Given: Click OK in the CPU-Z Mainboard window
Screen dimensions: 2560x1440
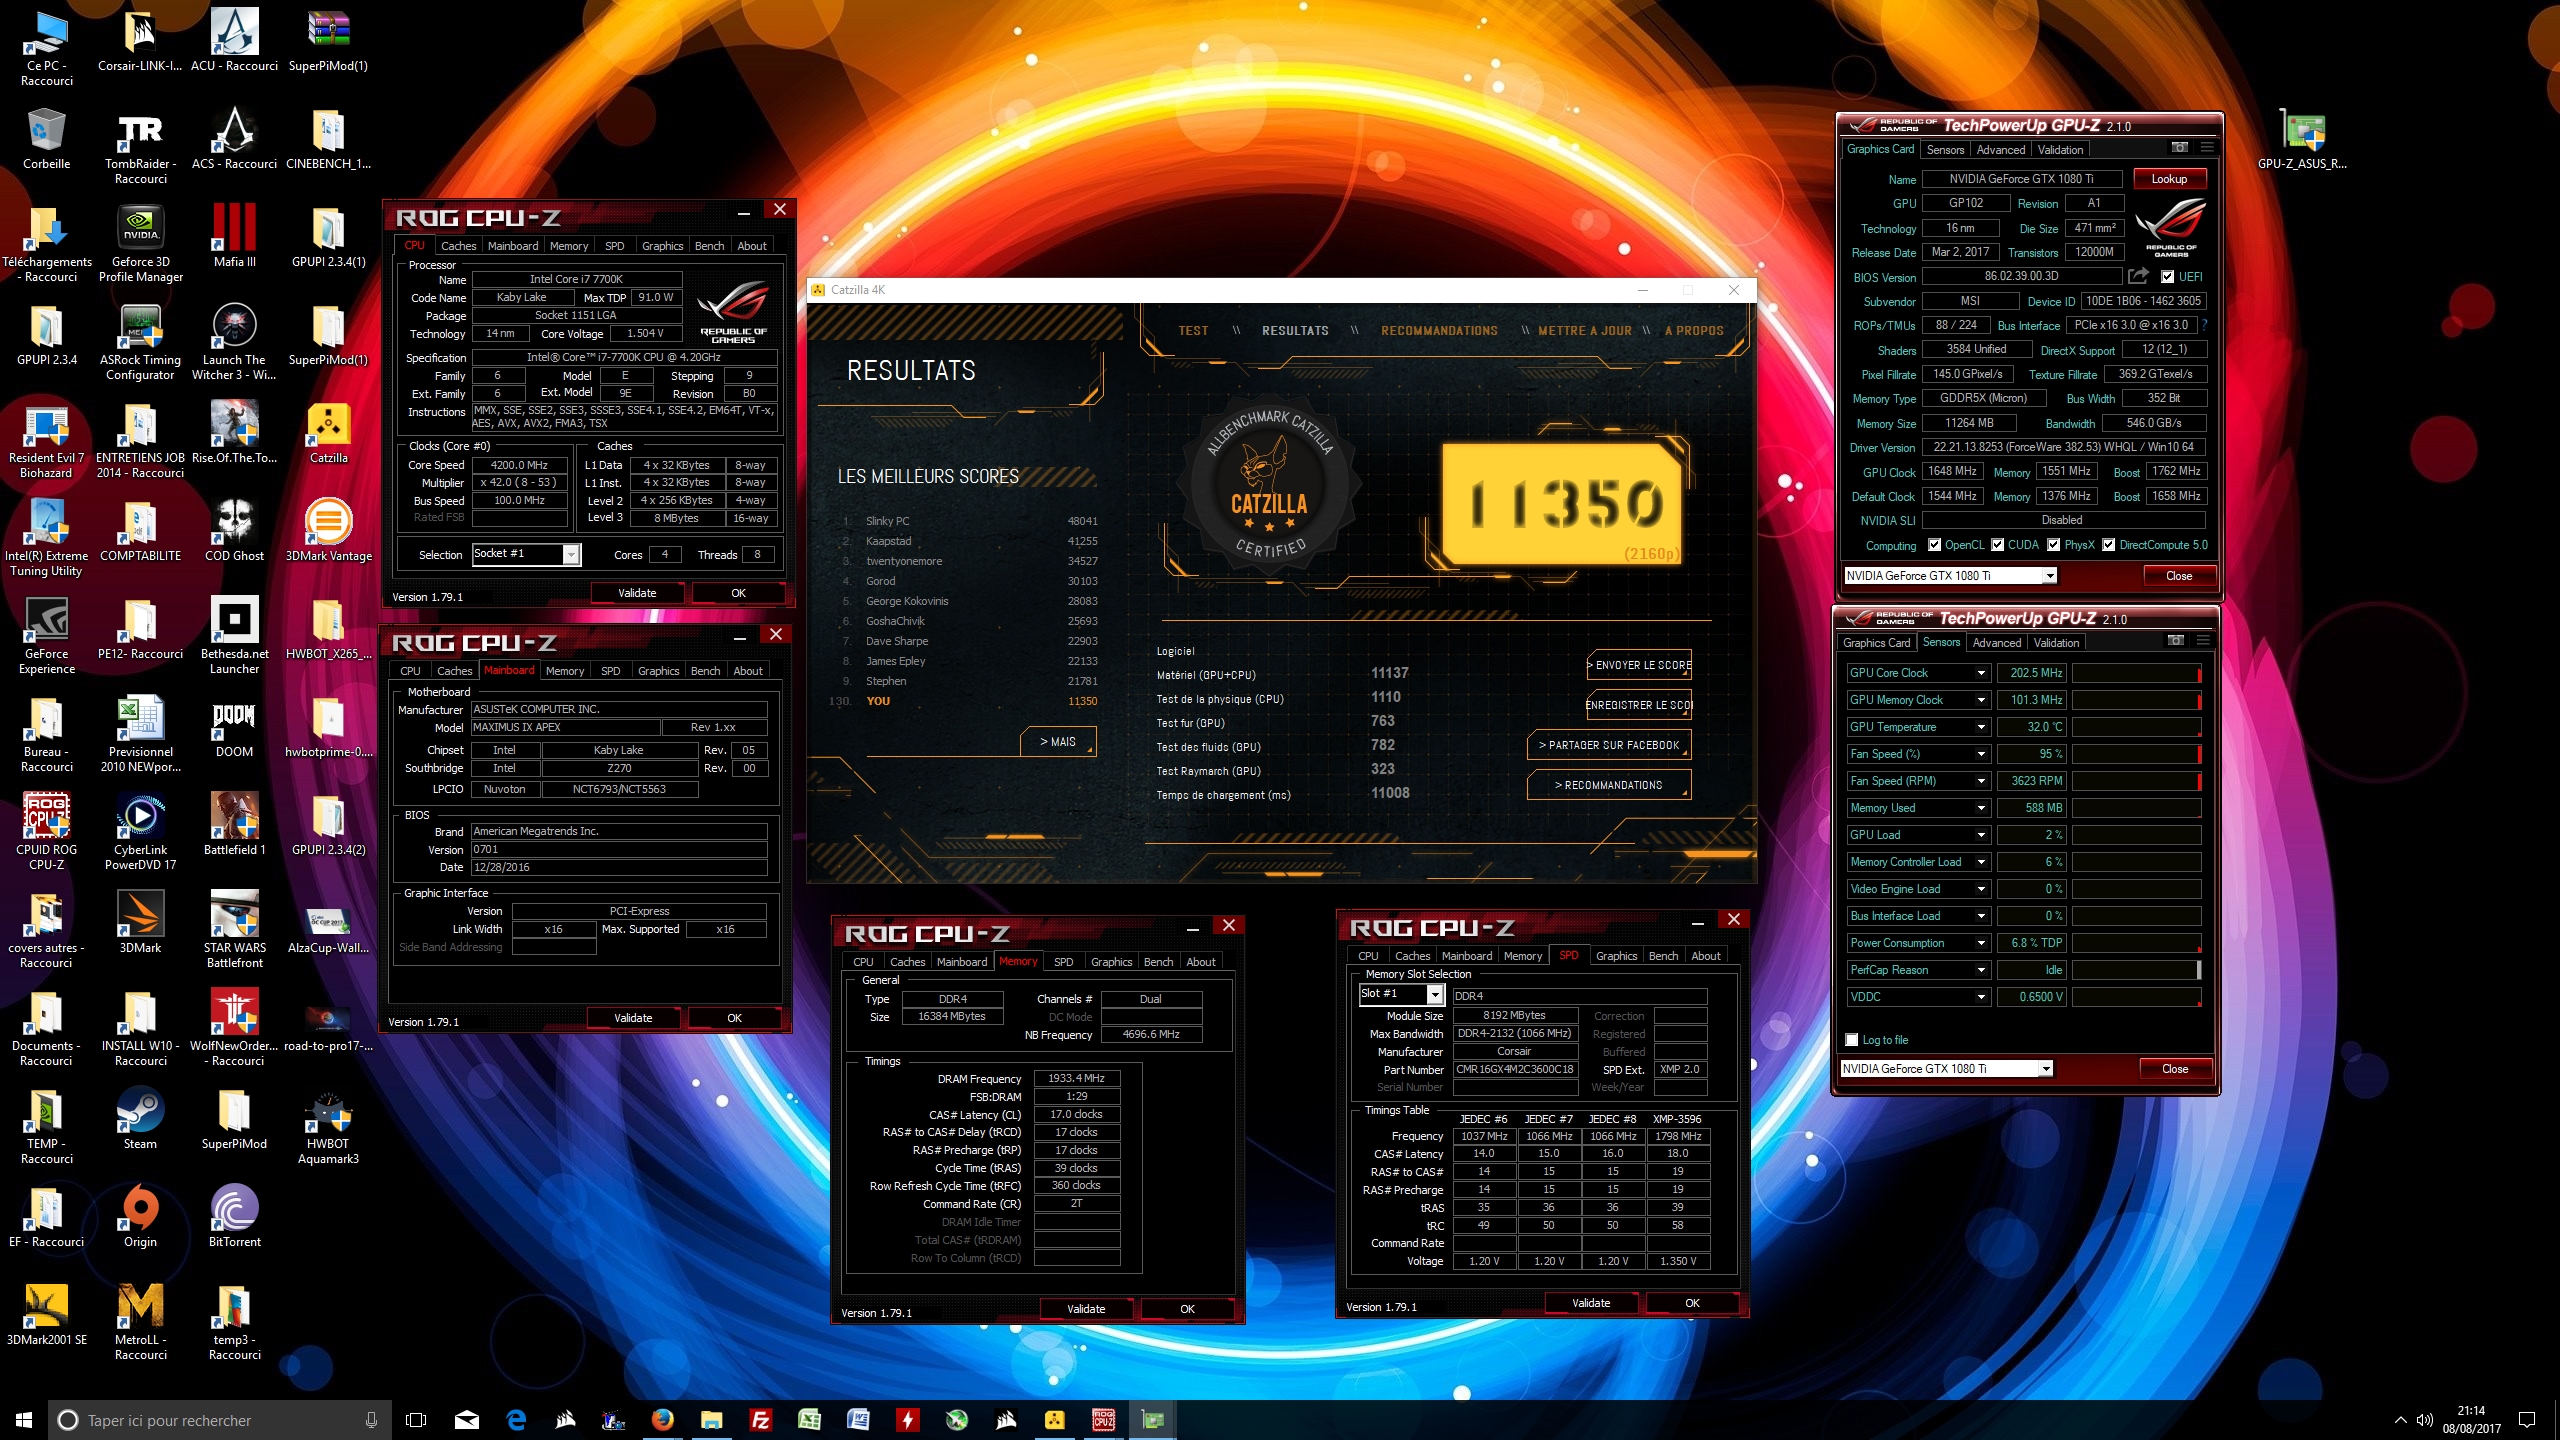Looking at the screenshot, I should (734, 1018).
